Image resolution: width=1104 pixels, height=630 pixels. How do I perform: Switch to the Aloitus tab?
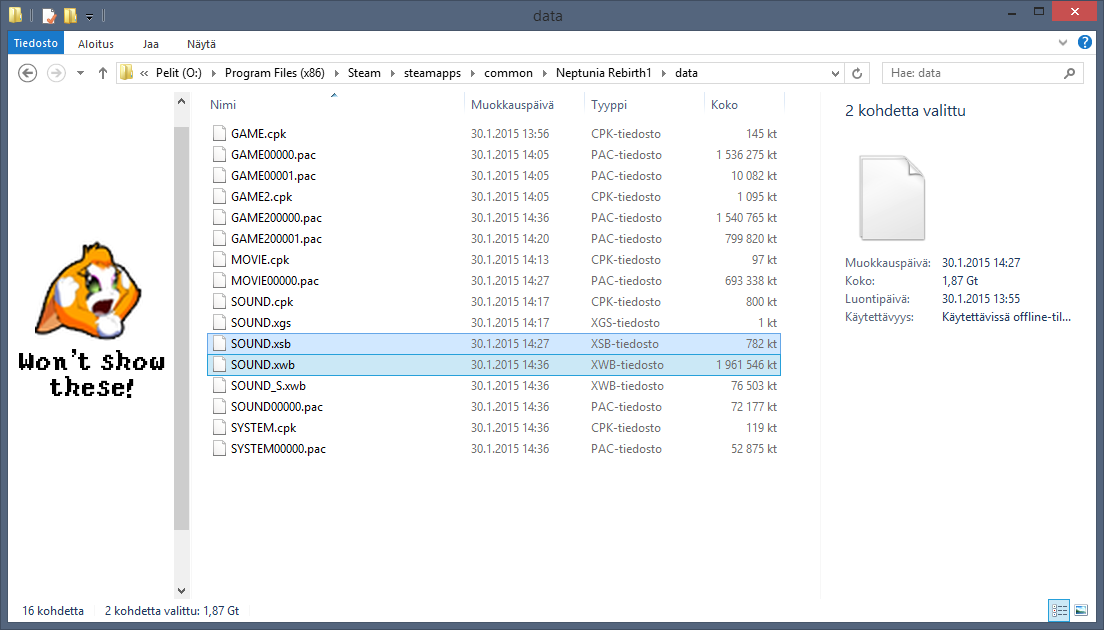point(96,44)
